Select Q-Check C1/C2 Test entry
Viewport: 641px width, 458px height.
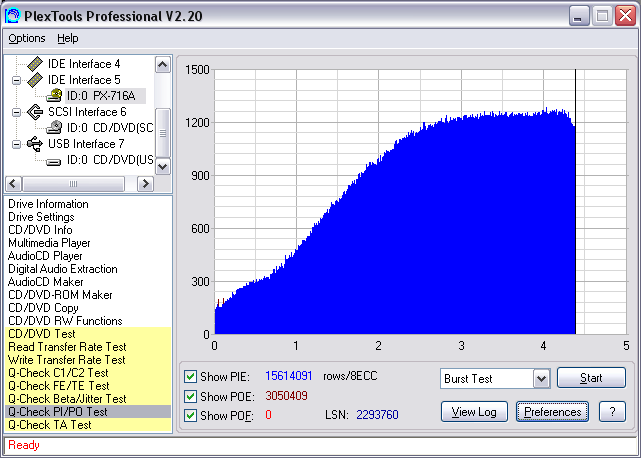coord(88,373)
